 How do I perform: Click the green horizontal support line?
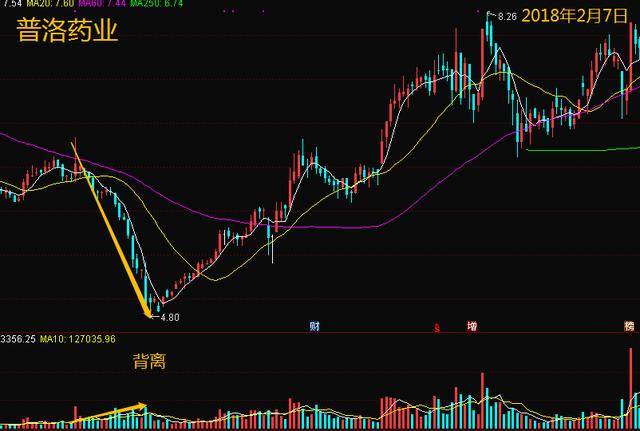(x=580, y=149)
